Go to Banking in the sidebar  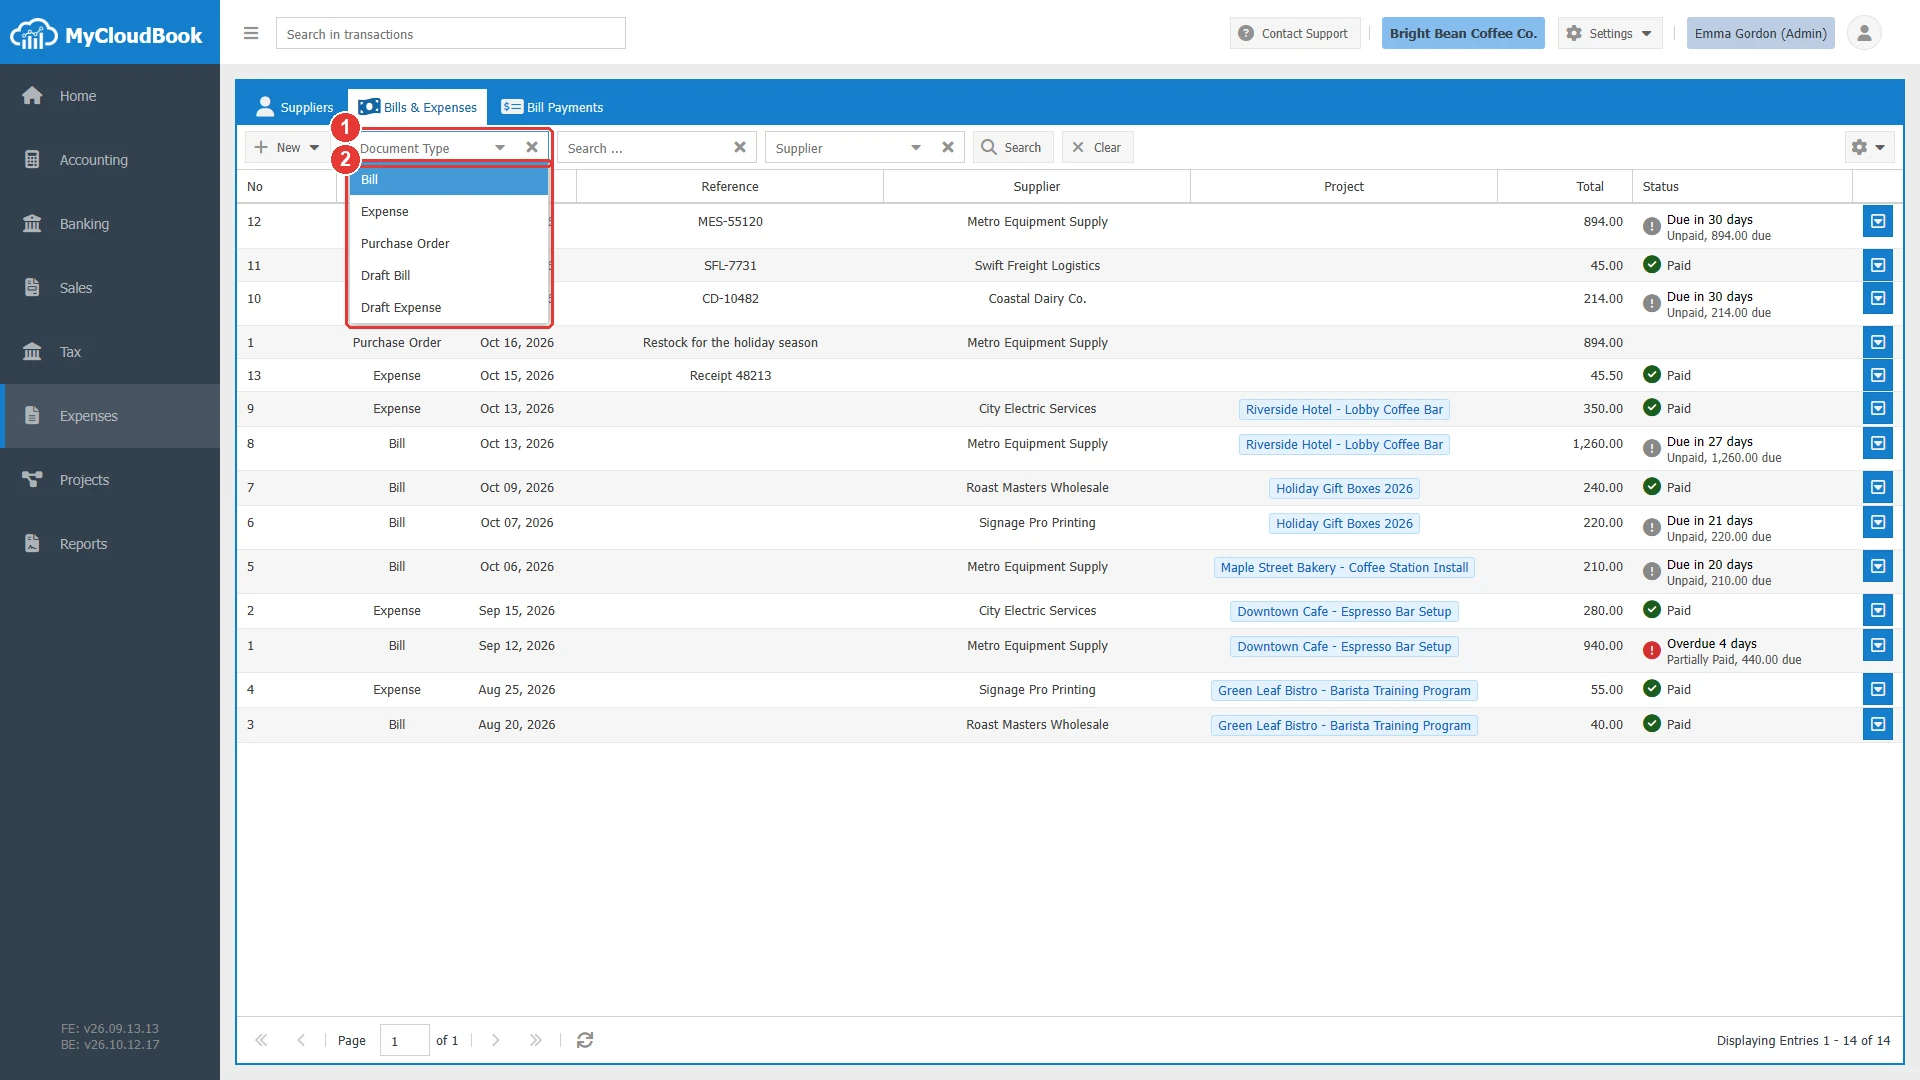coord(110,224)
